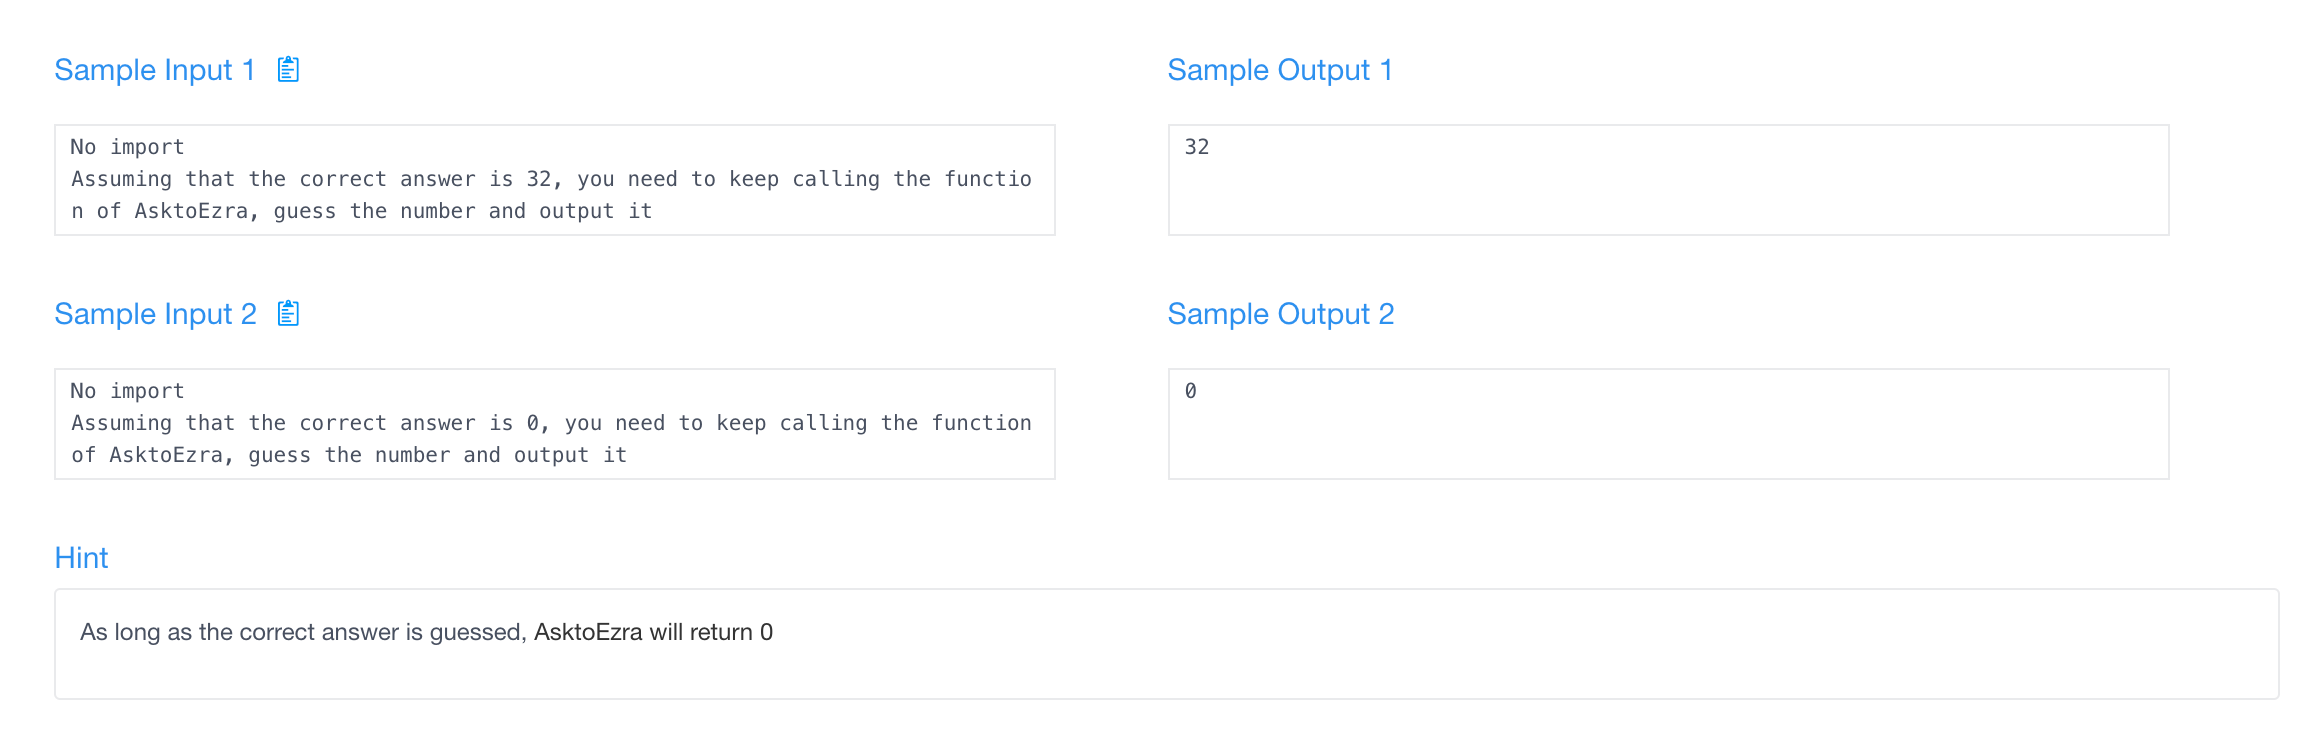Screen dimensions: 2308x734
Task: Click "No import" line in Sample Input 1
Action: [x=127, y=147]
